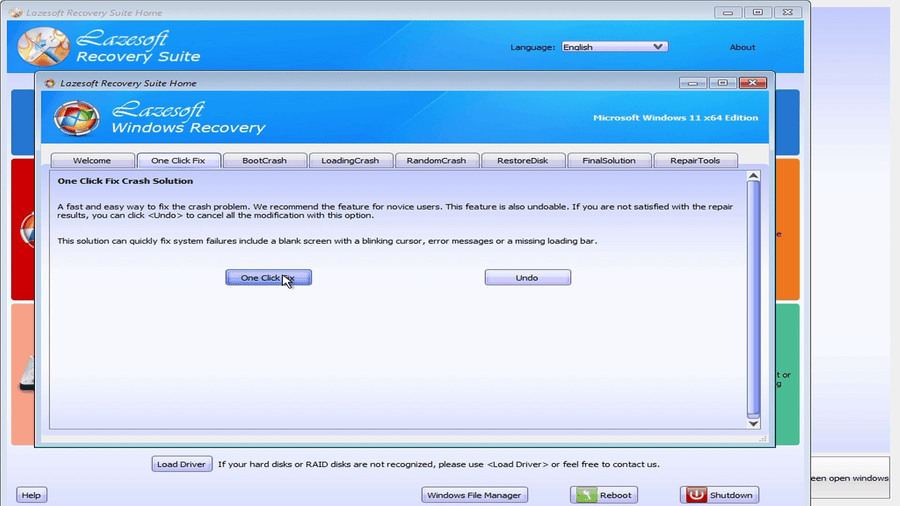Open the RepairTools tab

[695, 161]
